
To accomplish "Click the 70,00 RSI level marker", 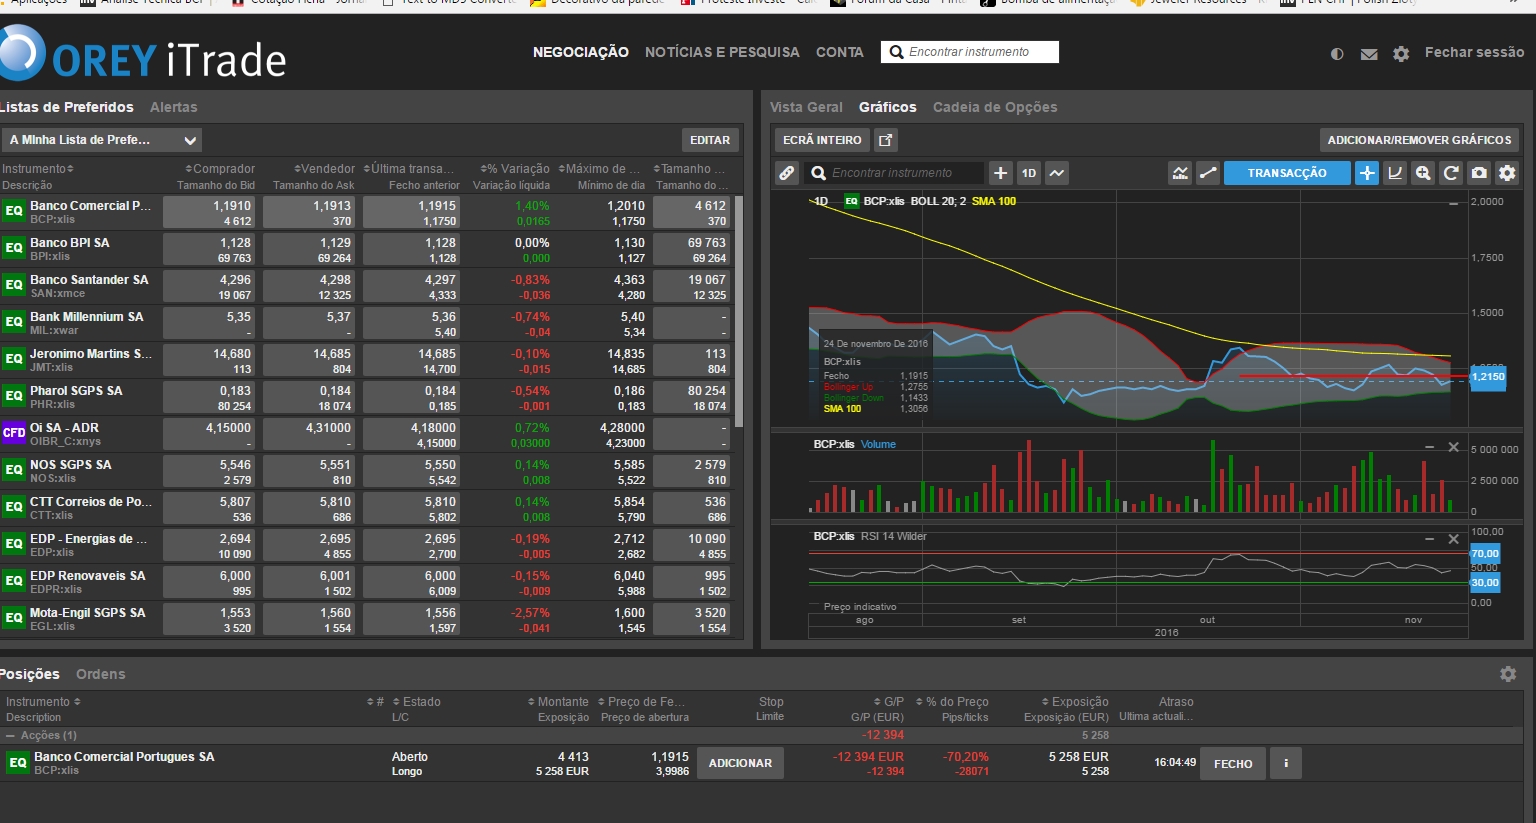I will pos(1485,553).
